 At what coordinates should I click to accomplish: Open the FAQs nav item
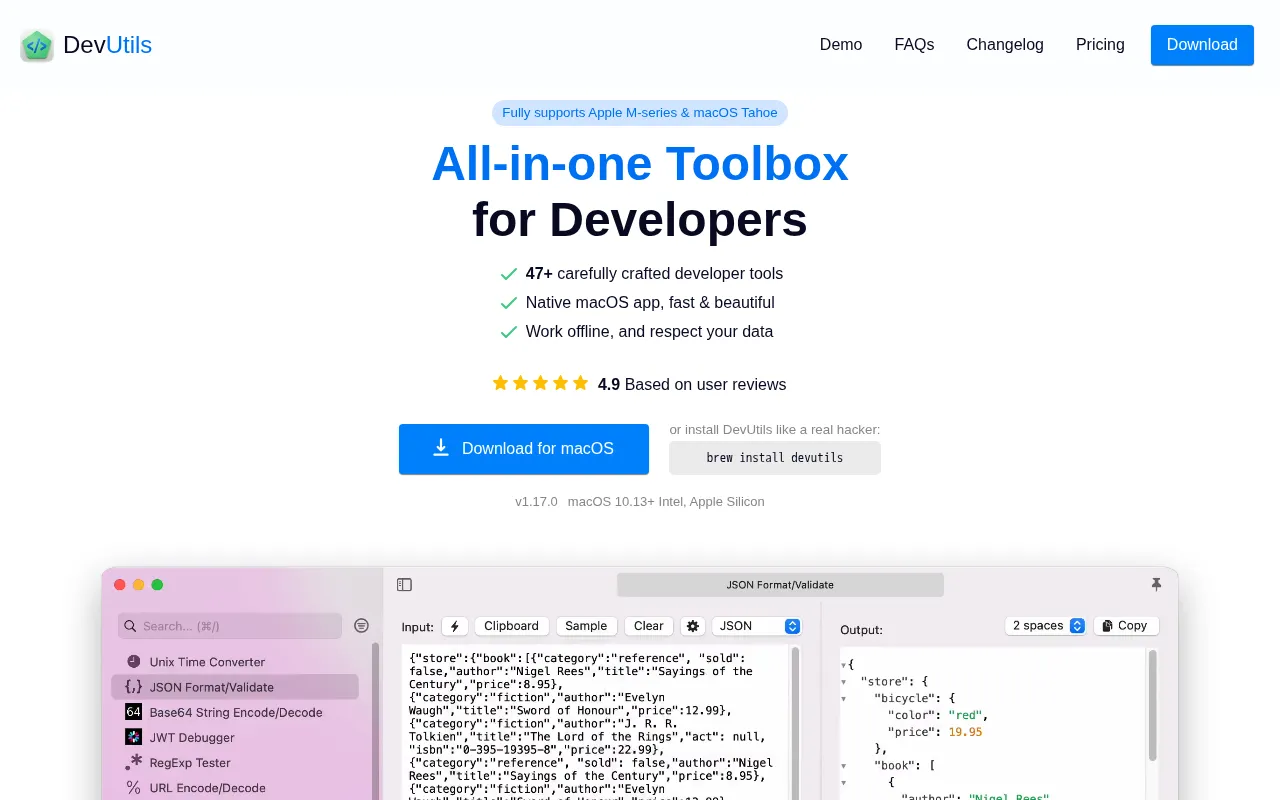click(x=914, y=45)
